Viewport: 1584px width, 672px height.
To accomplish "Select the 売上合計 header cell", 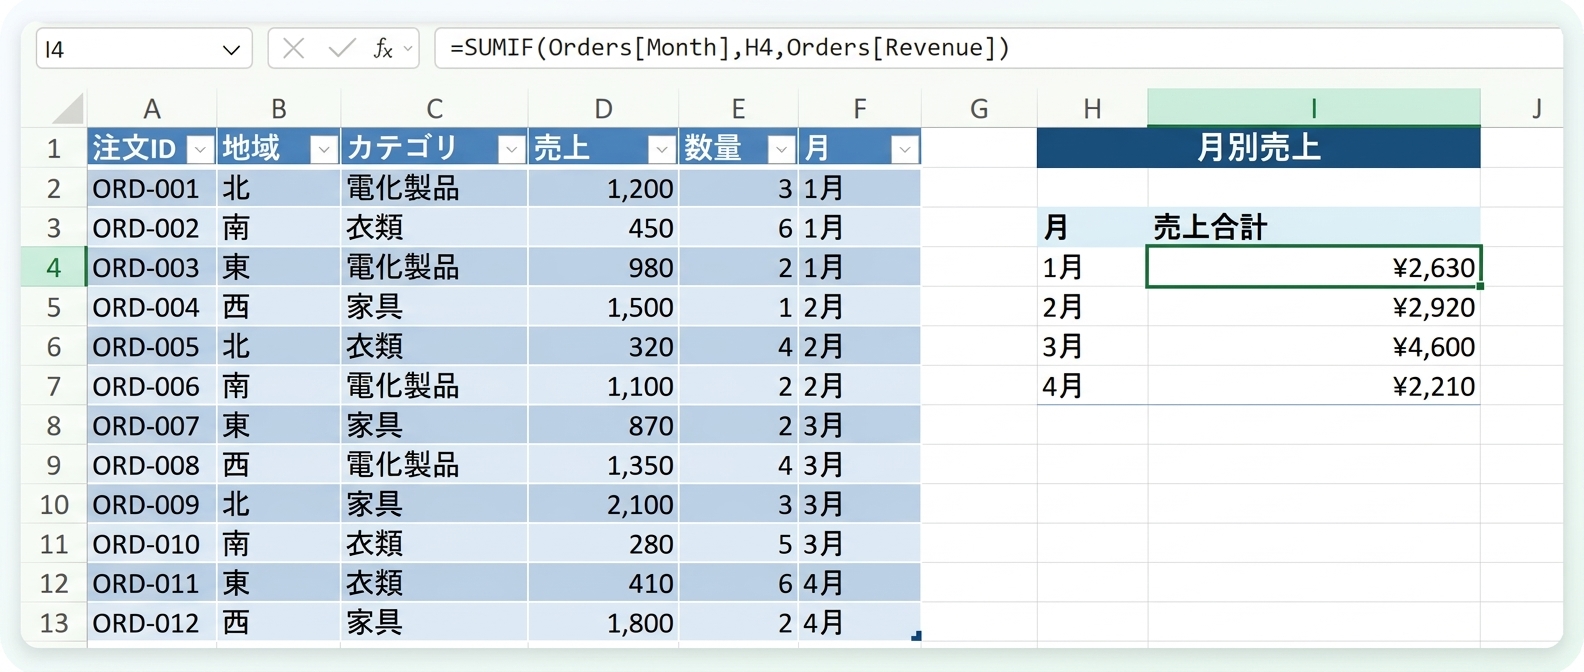I will (1313, 227).
